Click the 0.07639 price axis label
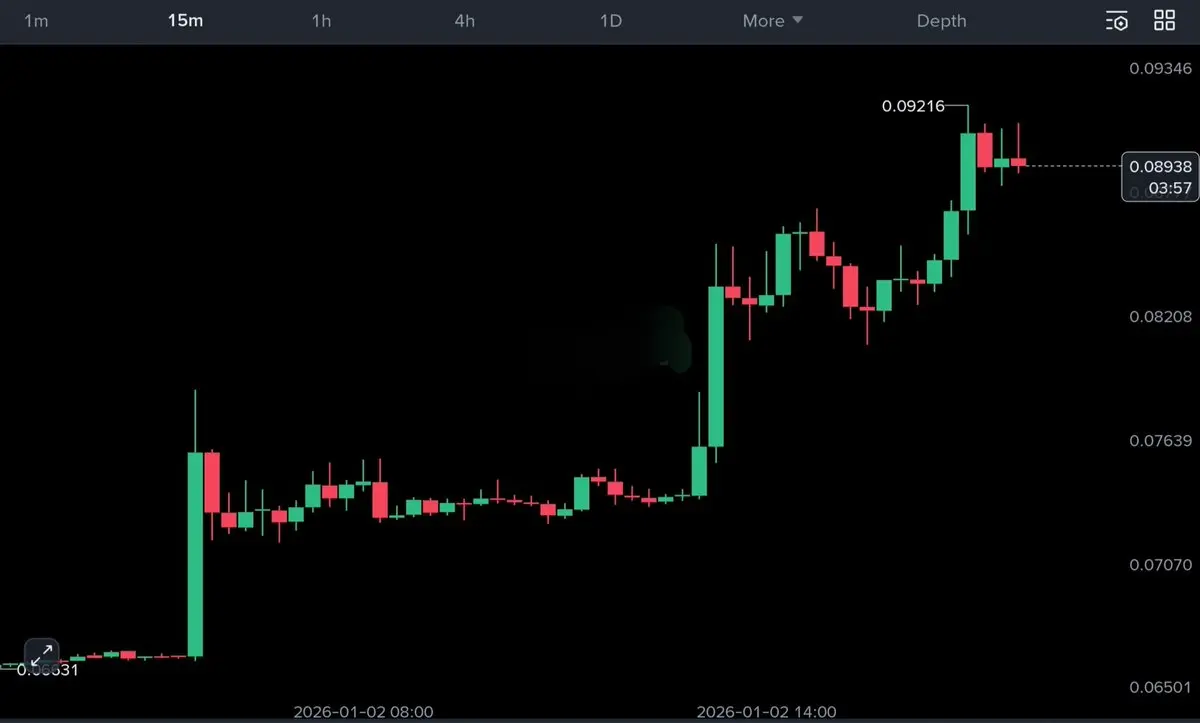This screenshot has width=1200, height=723. coord(1160,441)
